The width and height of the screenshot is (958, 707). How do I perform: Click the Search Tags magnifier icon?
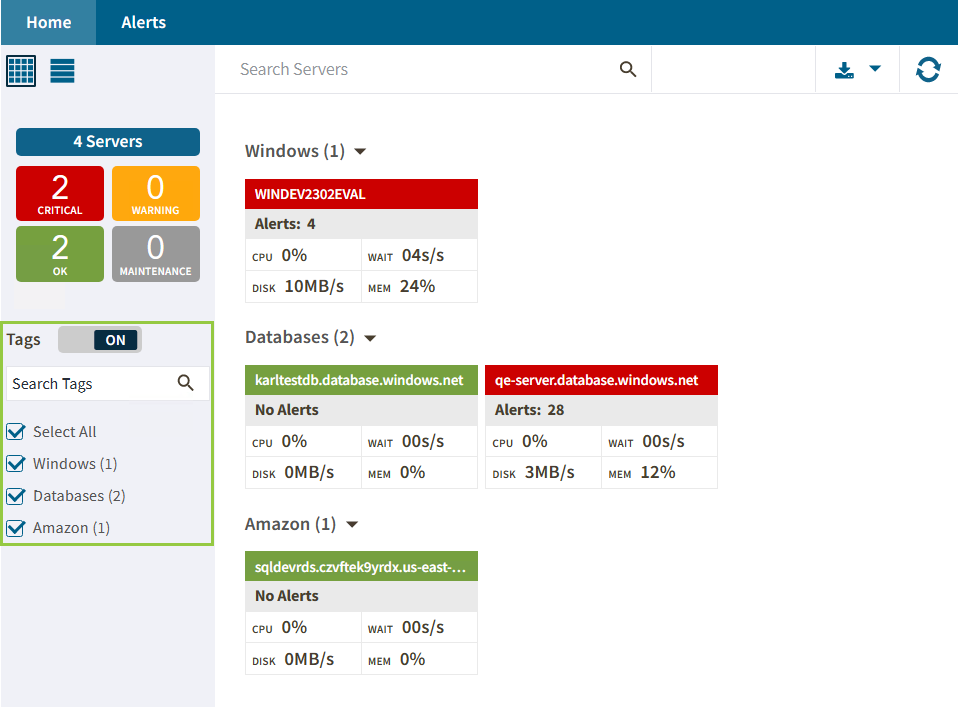[185, 383]
